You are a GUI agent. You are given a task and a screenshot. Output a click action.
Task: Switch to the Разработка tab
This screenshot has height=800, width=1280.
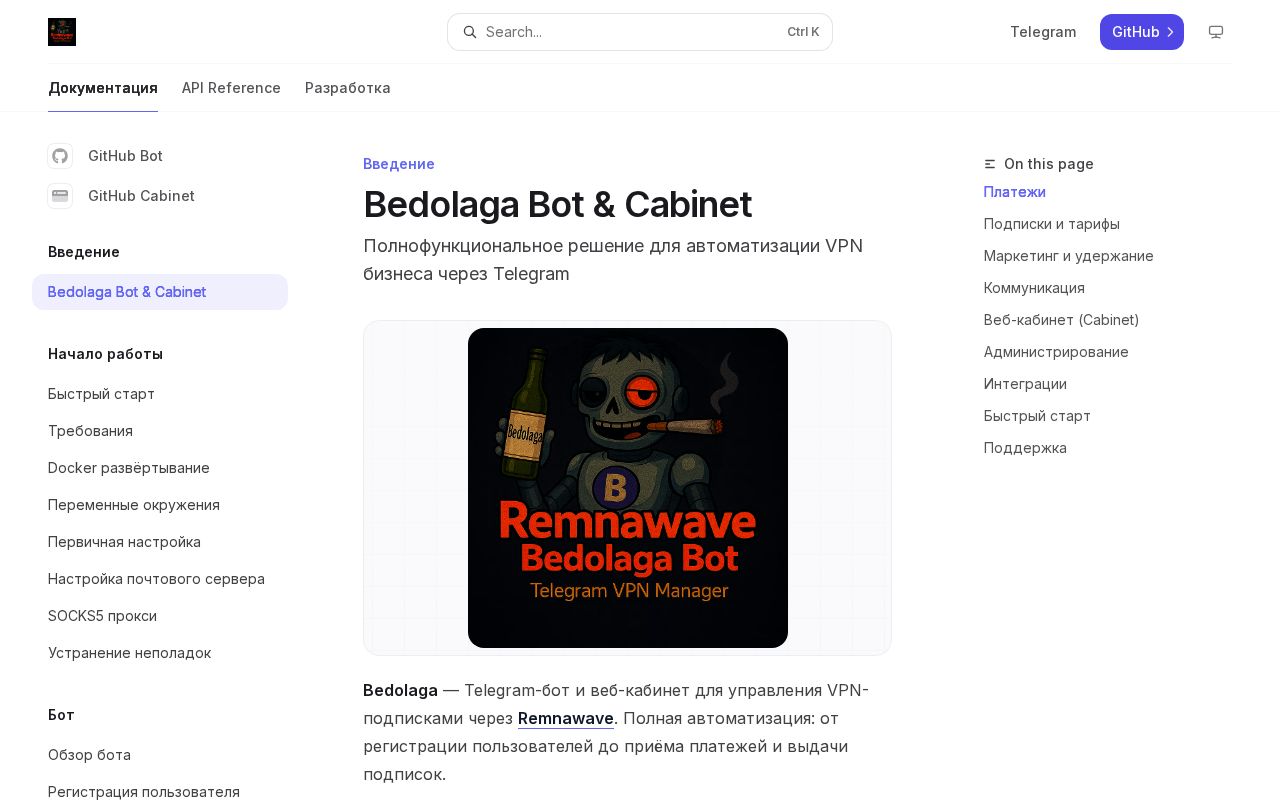(348, 88)
